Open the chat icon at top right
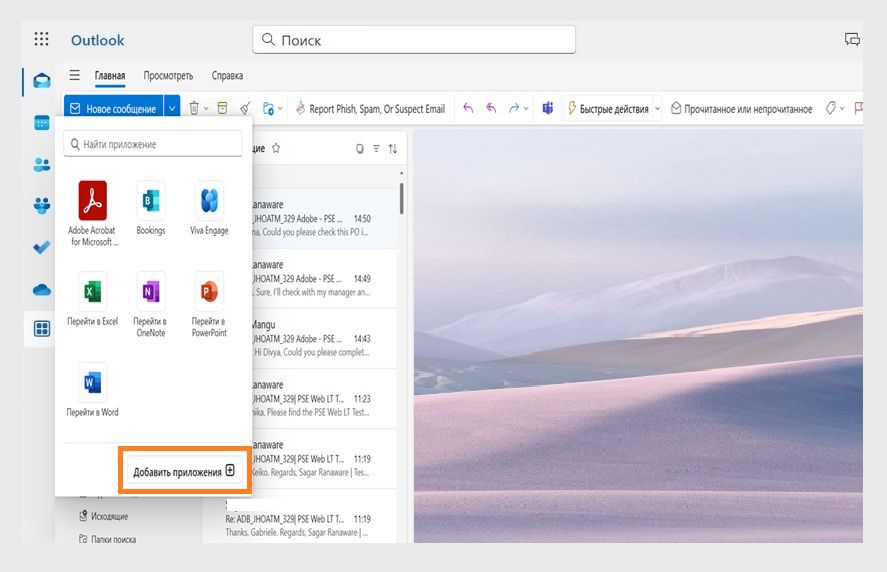This screenshot has height=572, width=887. [x=852, y=39]
